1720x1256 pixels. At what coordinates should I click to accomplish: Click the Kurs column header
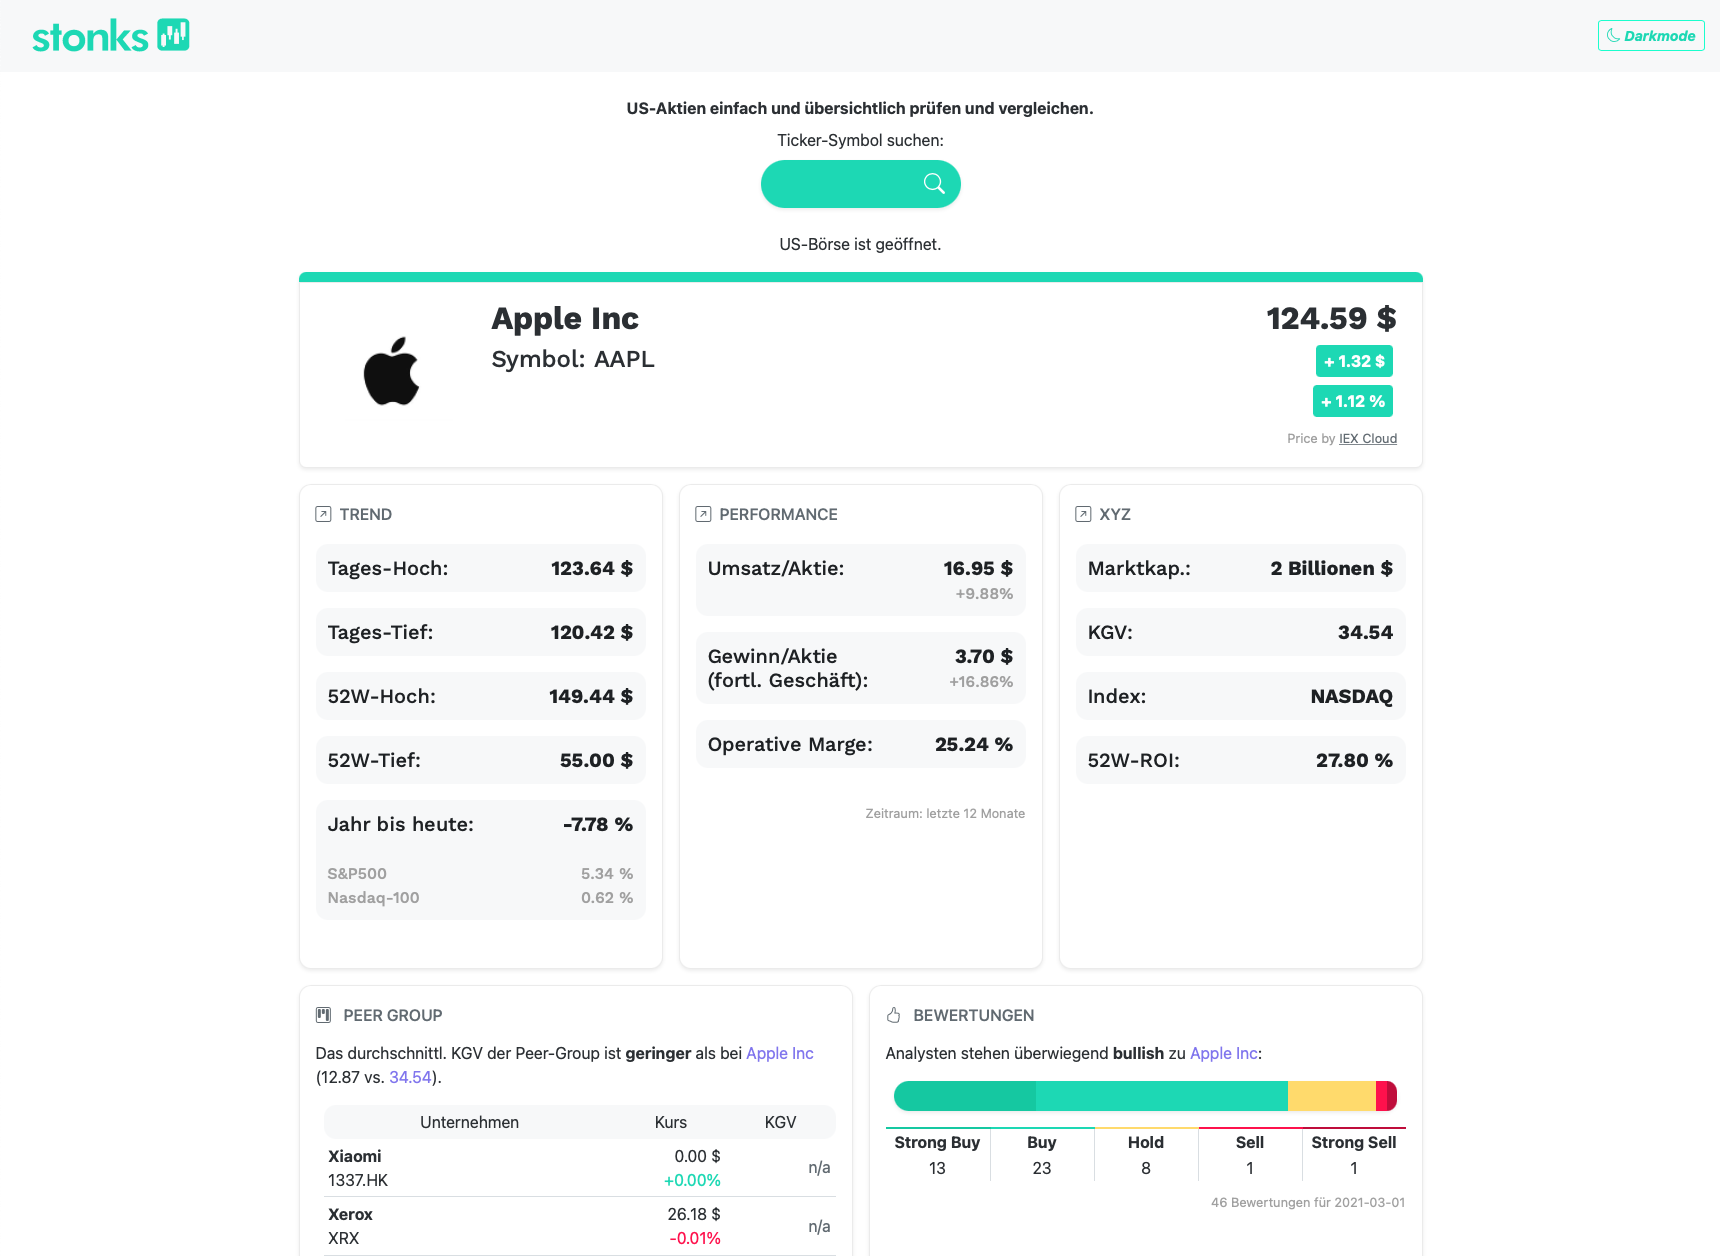pos(671,1122)
